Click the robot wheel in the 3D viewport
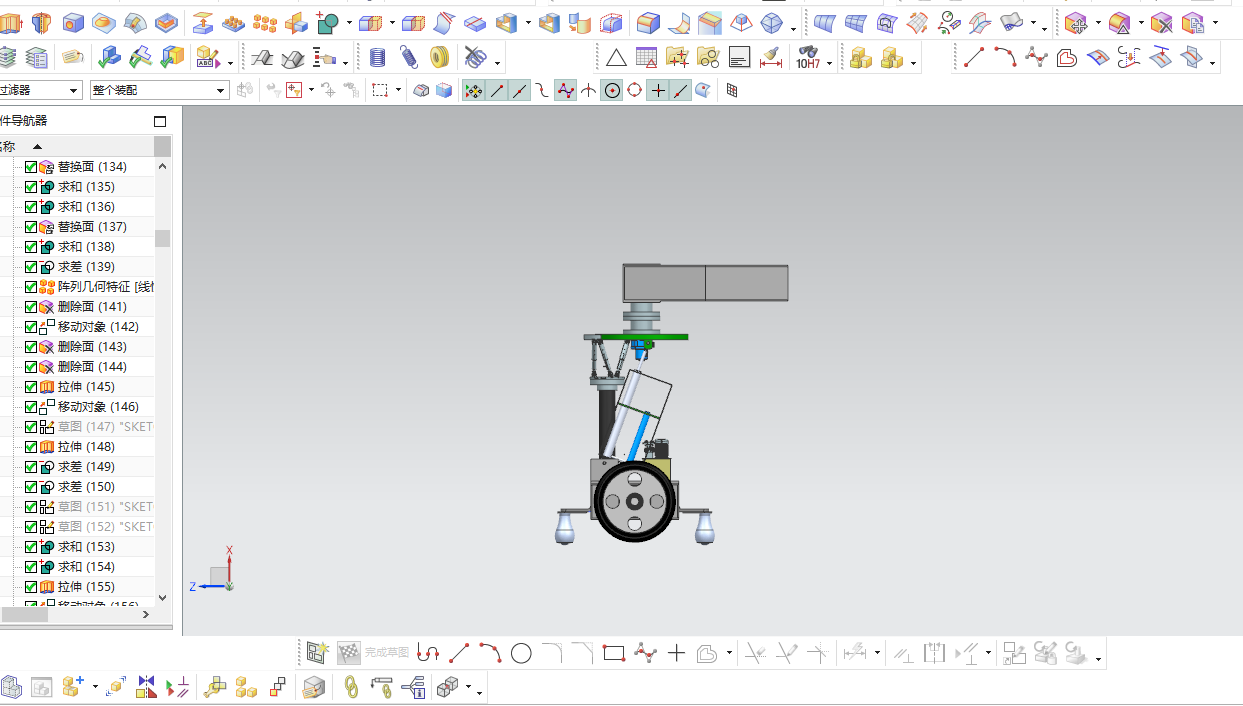This screenshot has height=706, width=1243. coord(634,501)
